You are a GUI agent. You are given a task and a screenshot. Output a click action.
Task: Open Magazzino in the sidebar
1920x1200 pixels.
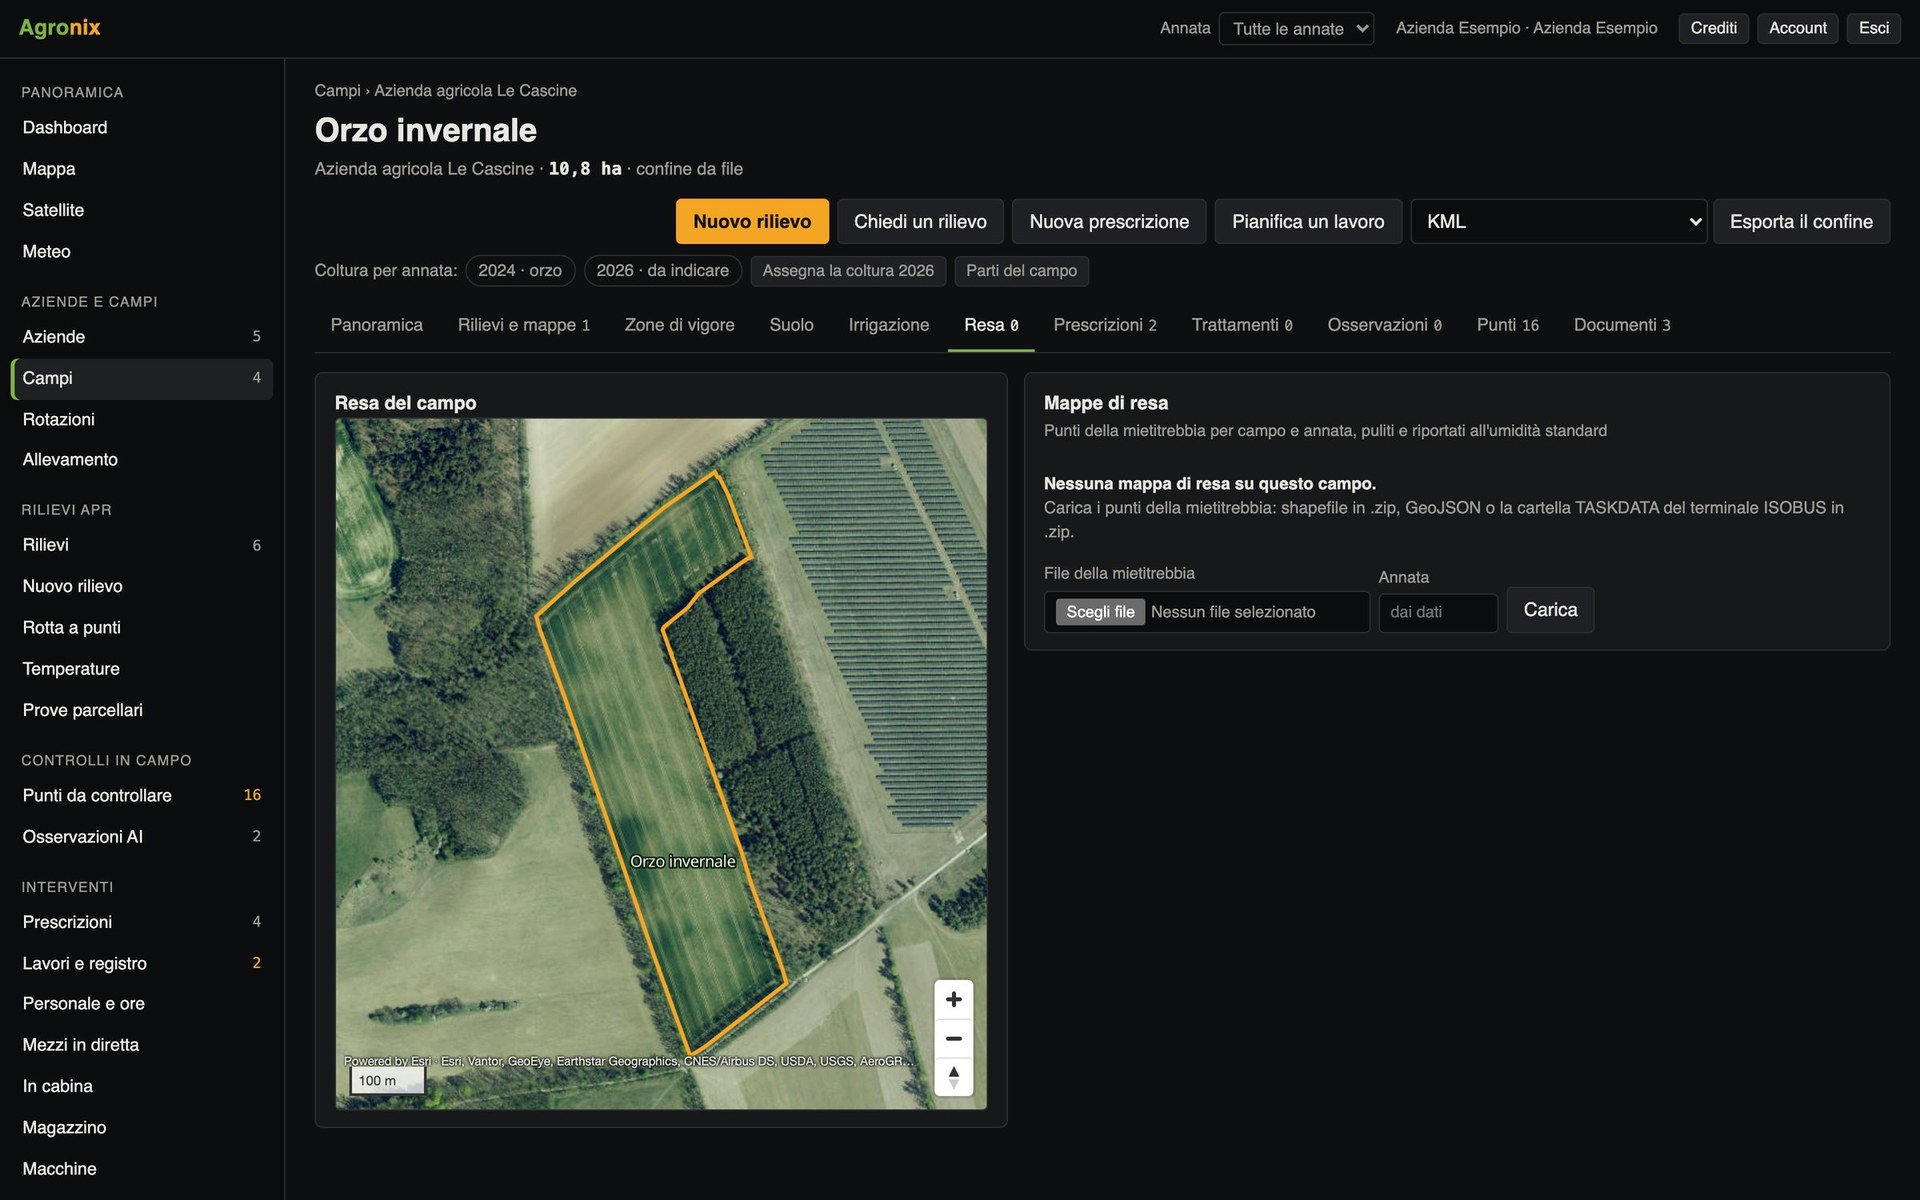(x=141, y=1127)
